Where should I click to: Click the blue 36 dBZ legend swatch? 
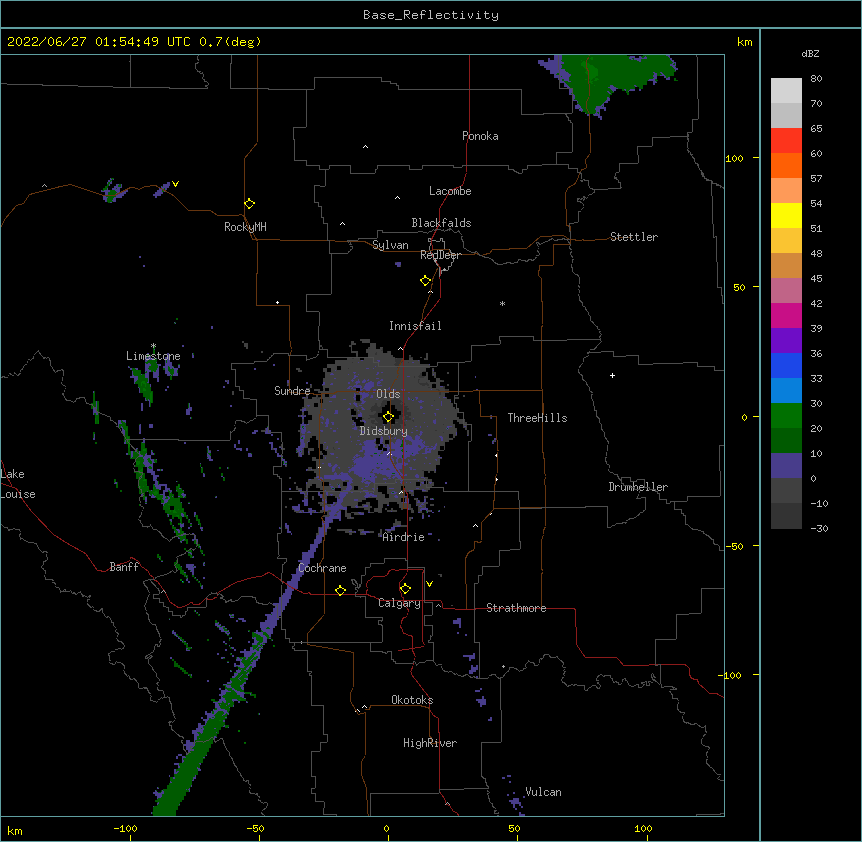(x=786, y=365)
